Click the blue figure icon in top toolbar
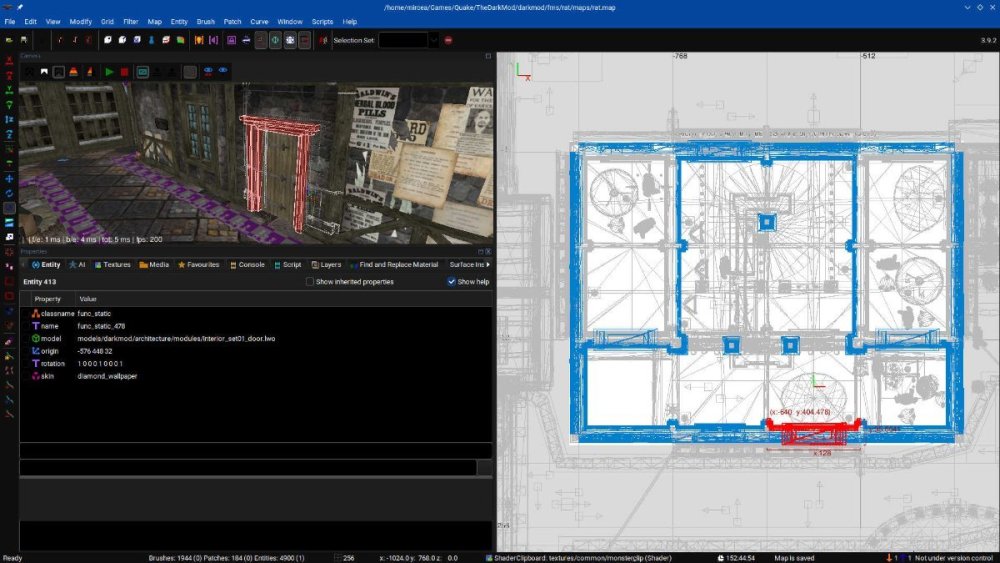The width and height of the screenshot is (1000, 563). pyautogui.click(x=151, y=40)
